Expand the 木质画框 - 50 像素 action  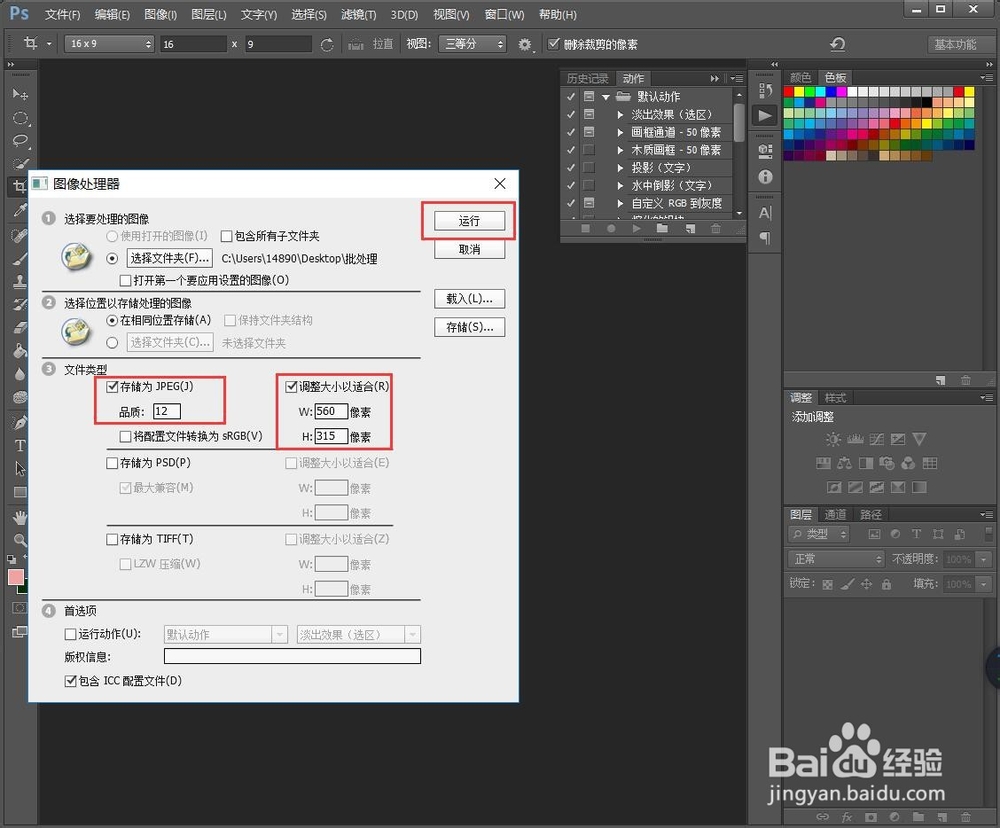tap(620, 150)
